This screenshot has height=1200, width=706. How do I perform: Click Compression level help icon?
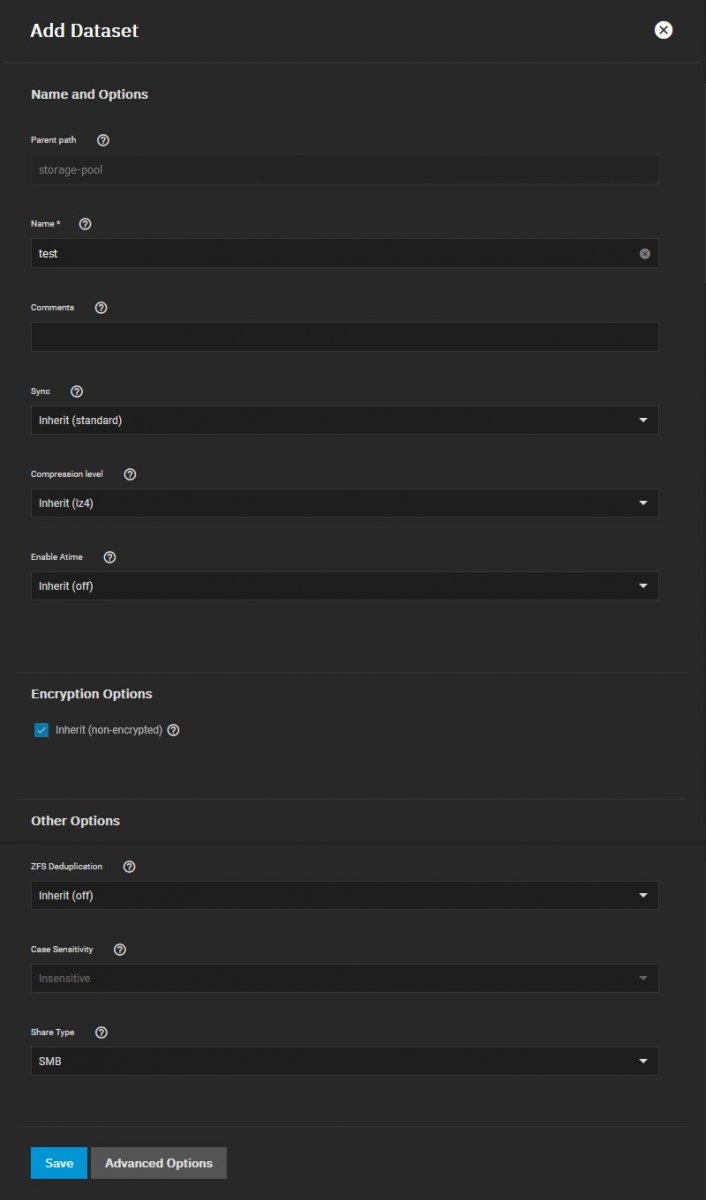(129, 474)
